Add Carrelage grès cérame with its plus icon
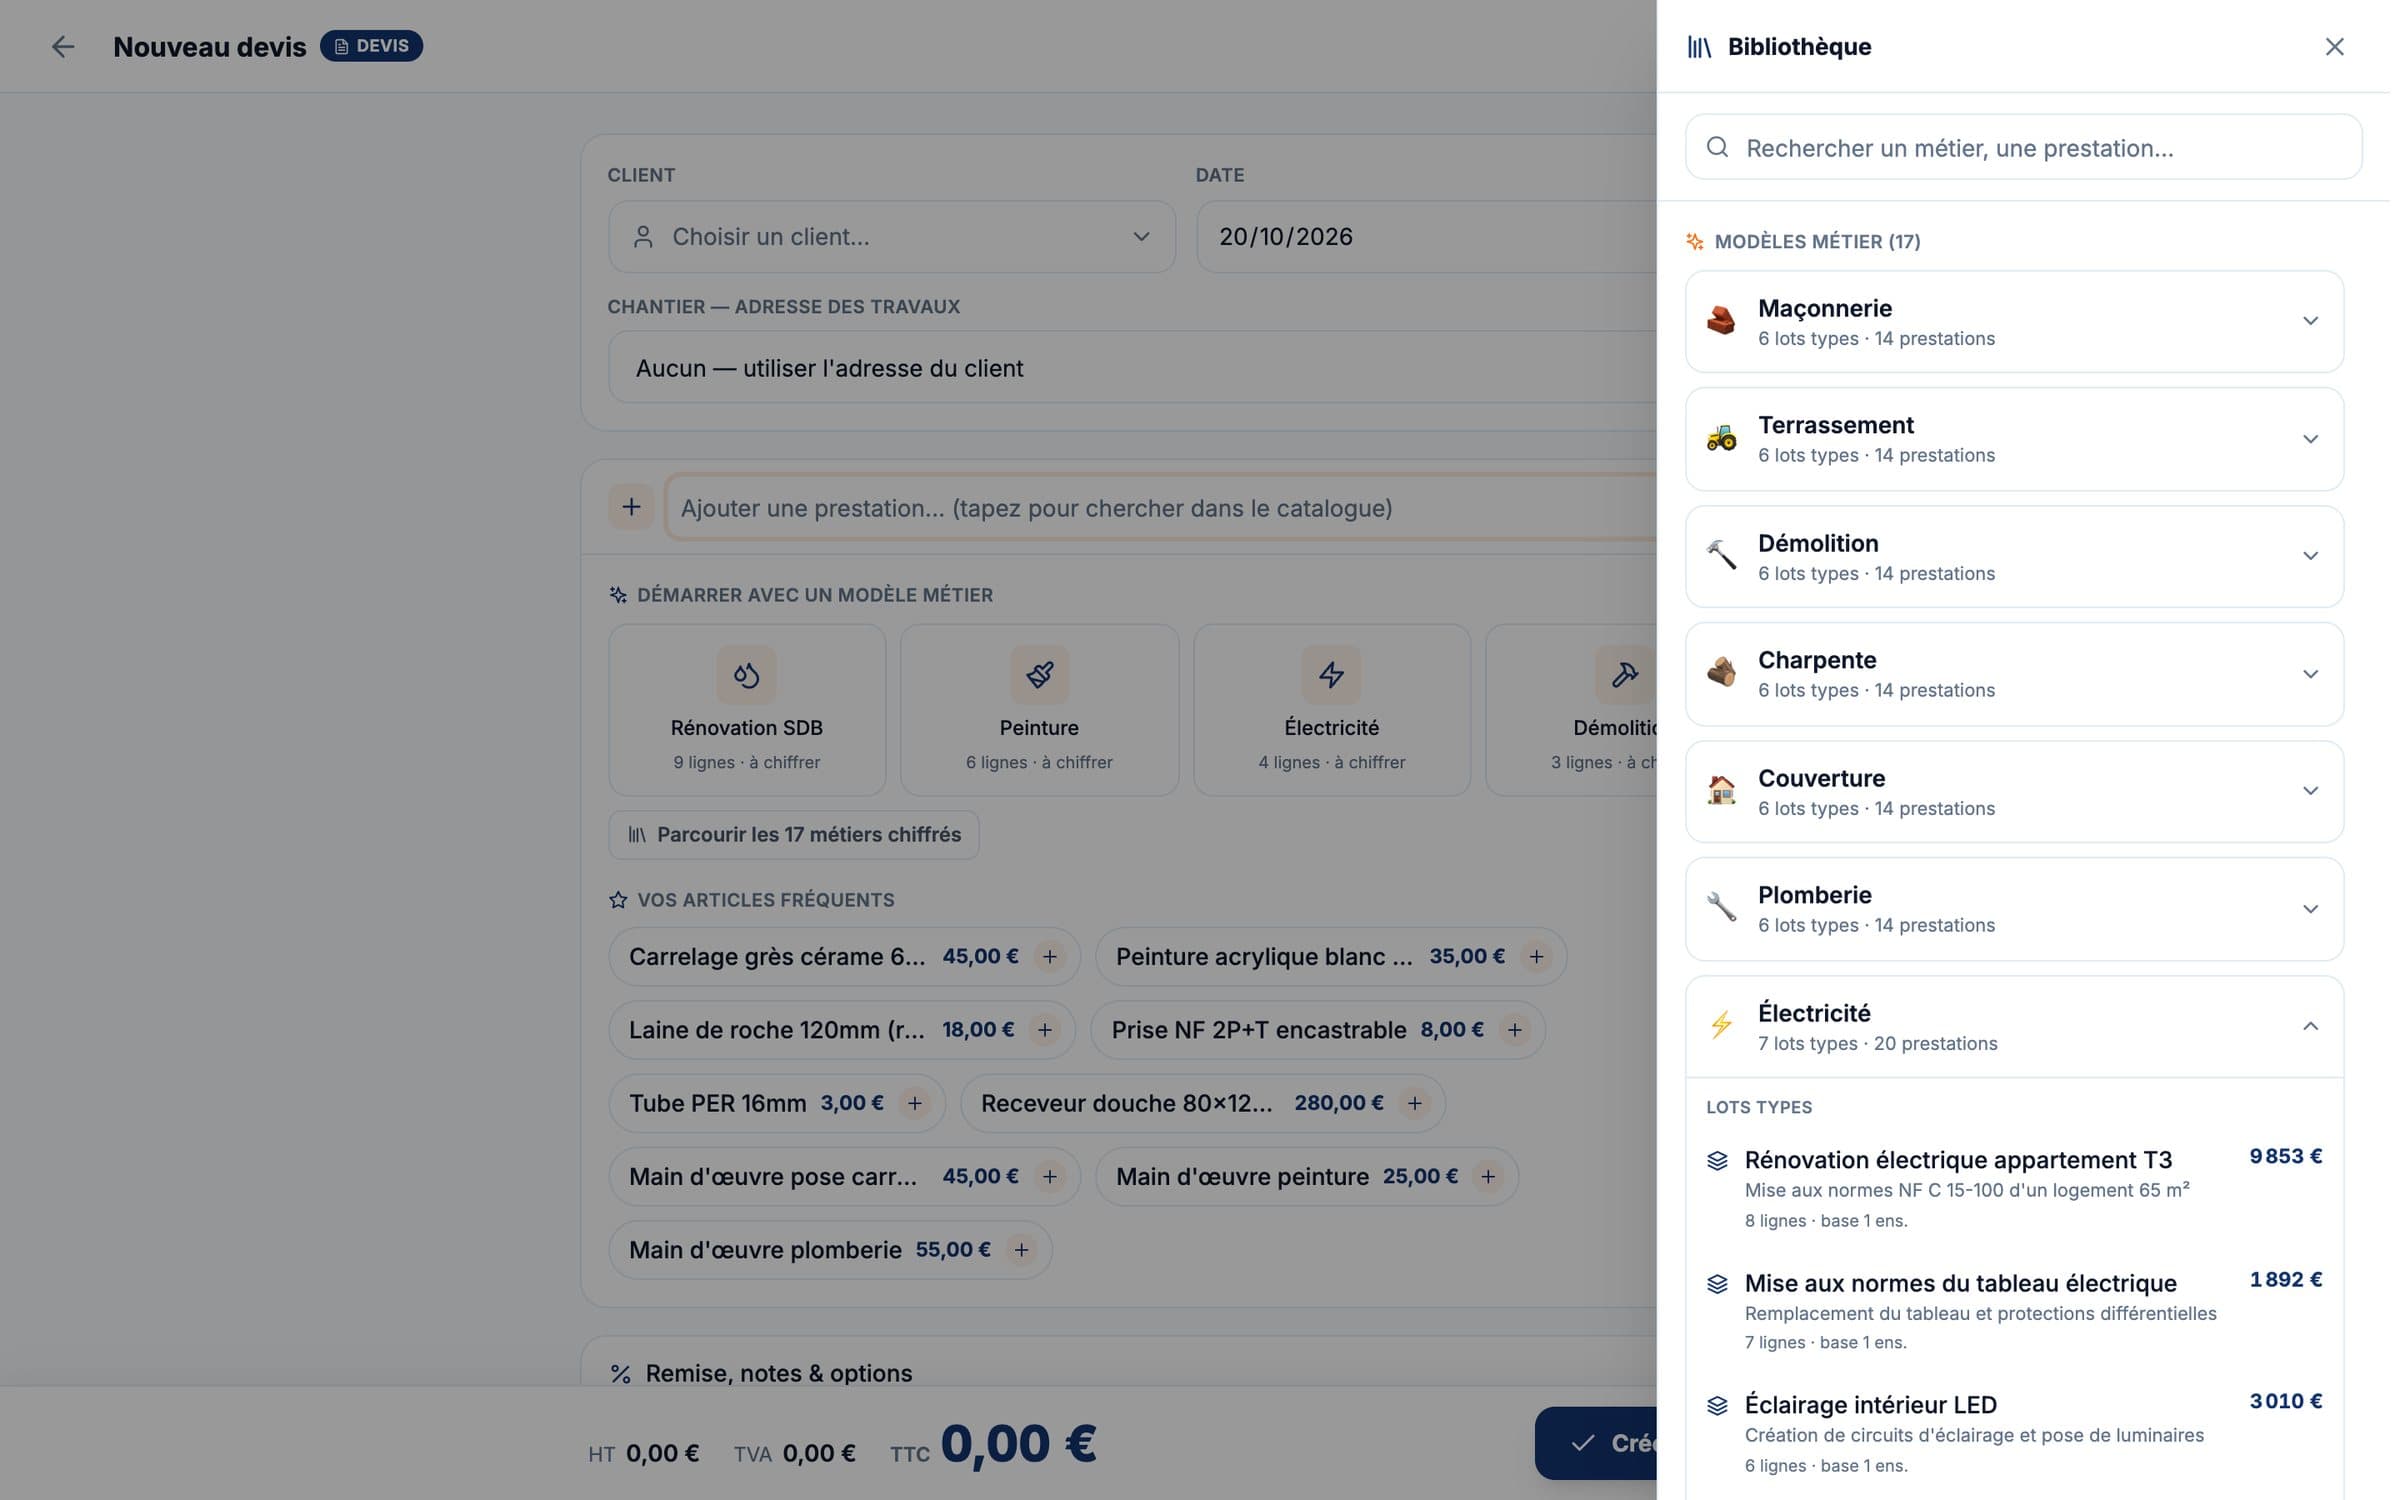 click(1049, 956)
